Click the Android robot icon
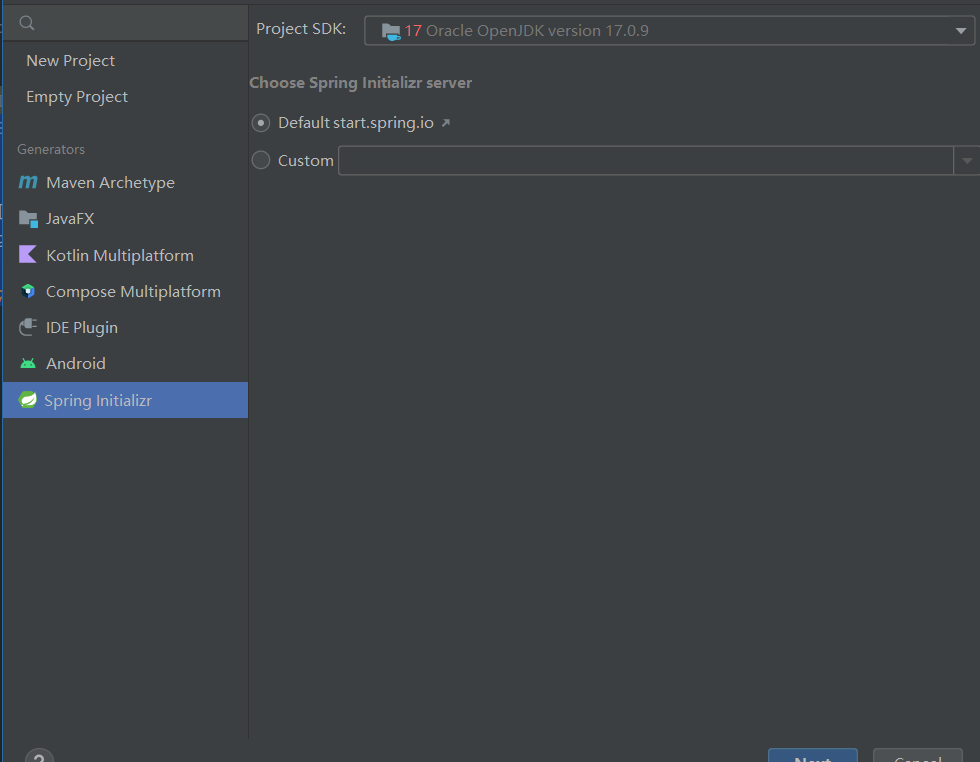Image resolution: width=980 pixels, height=762 pixels. click(28, 363)
